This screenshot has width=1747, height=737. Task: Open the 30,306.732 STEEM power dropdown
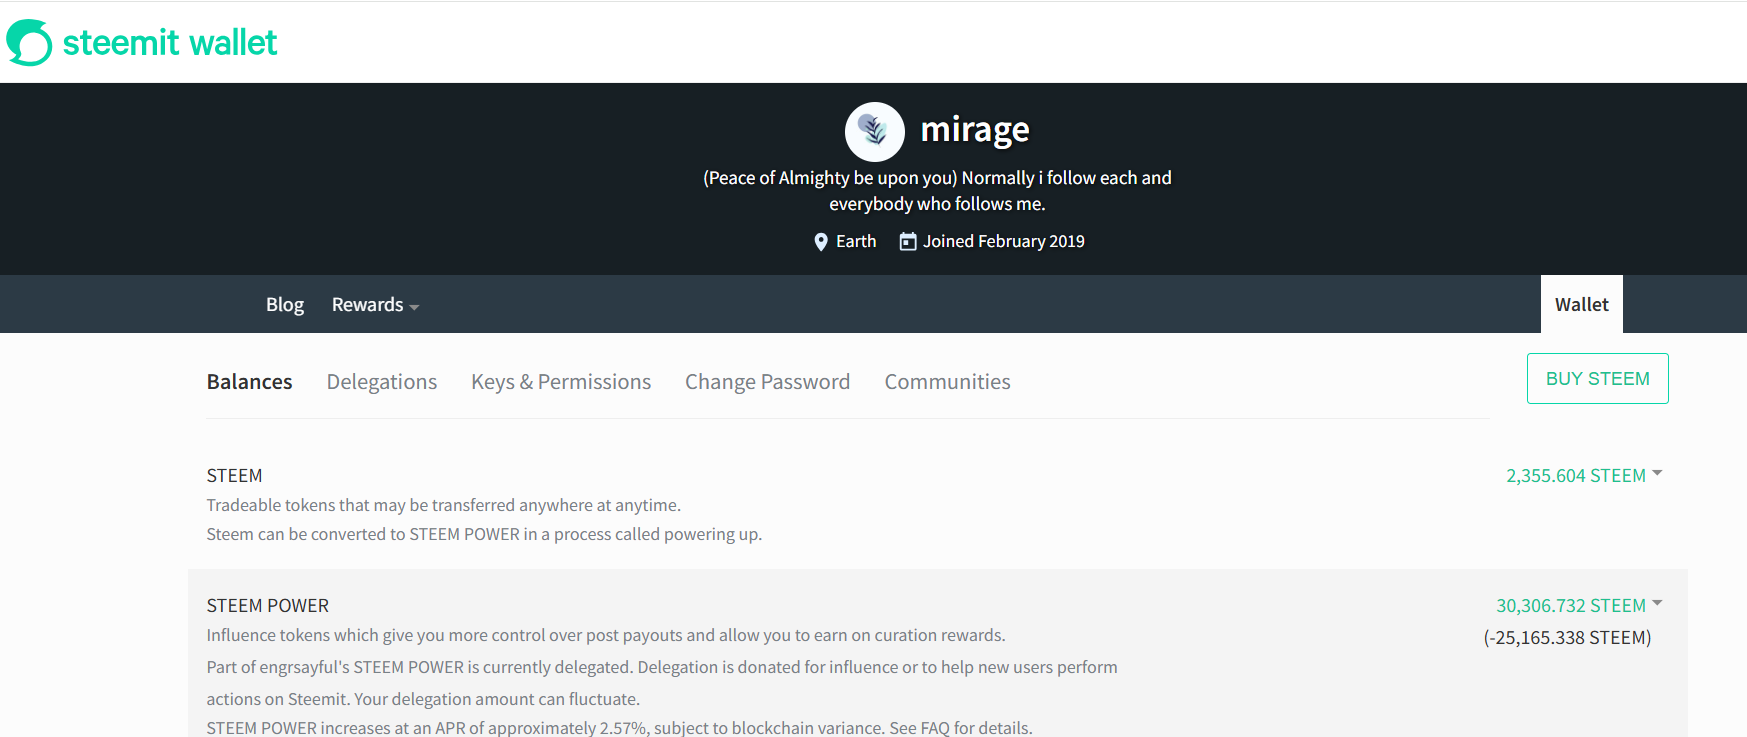coord(1579,606)
